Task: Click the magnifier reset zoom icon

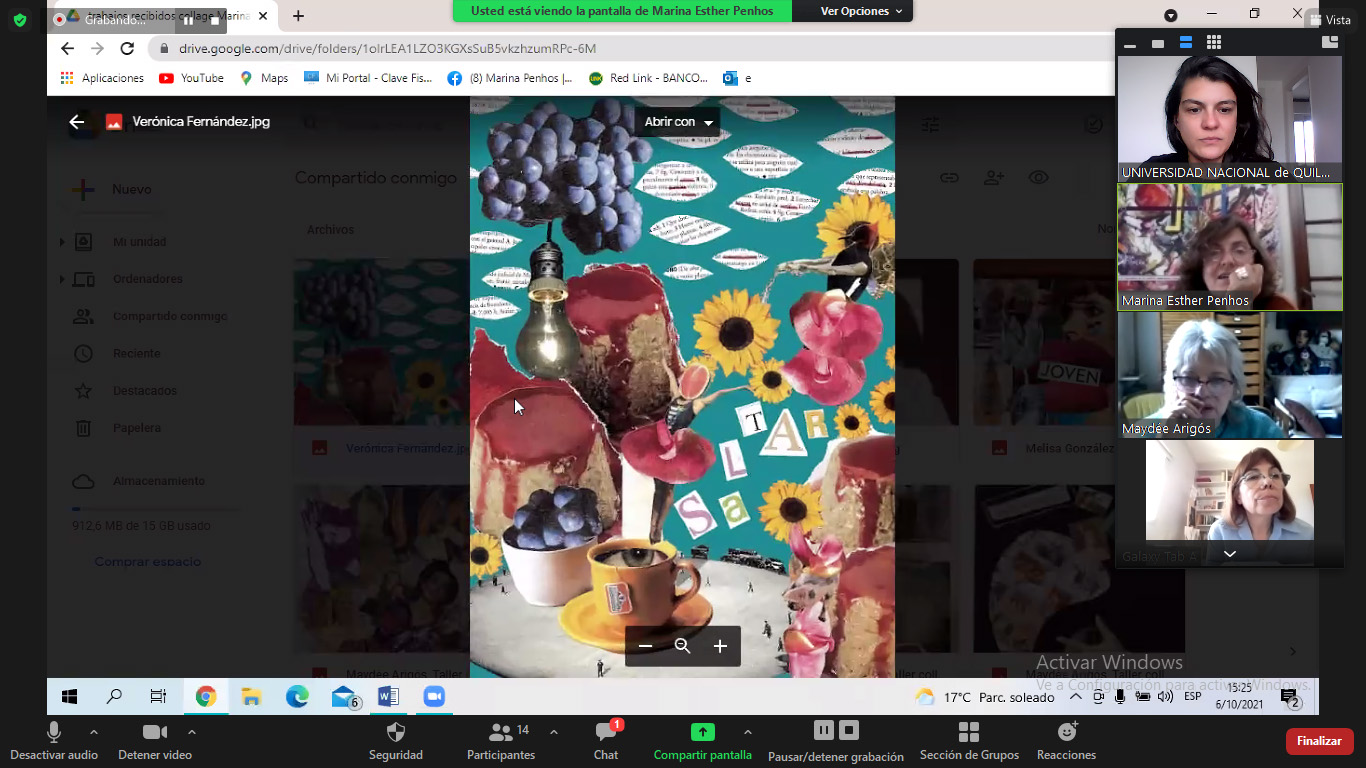Action: [682, 646]
